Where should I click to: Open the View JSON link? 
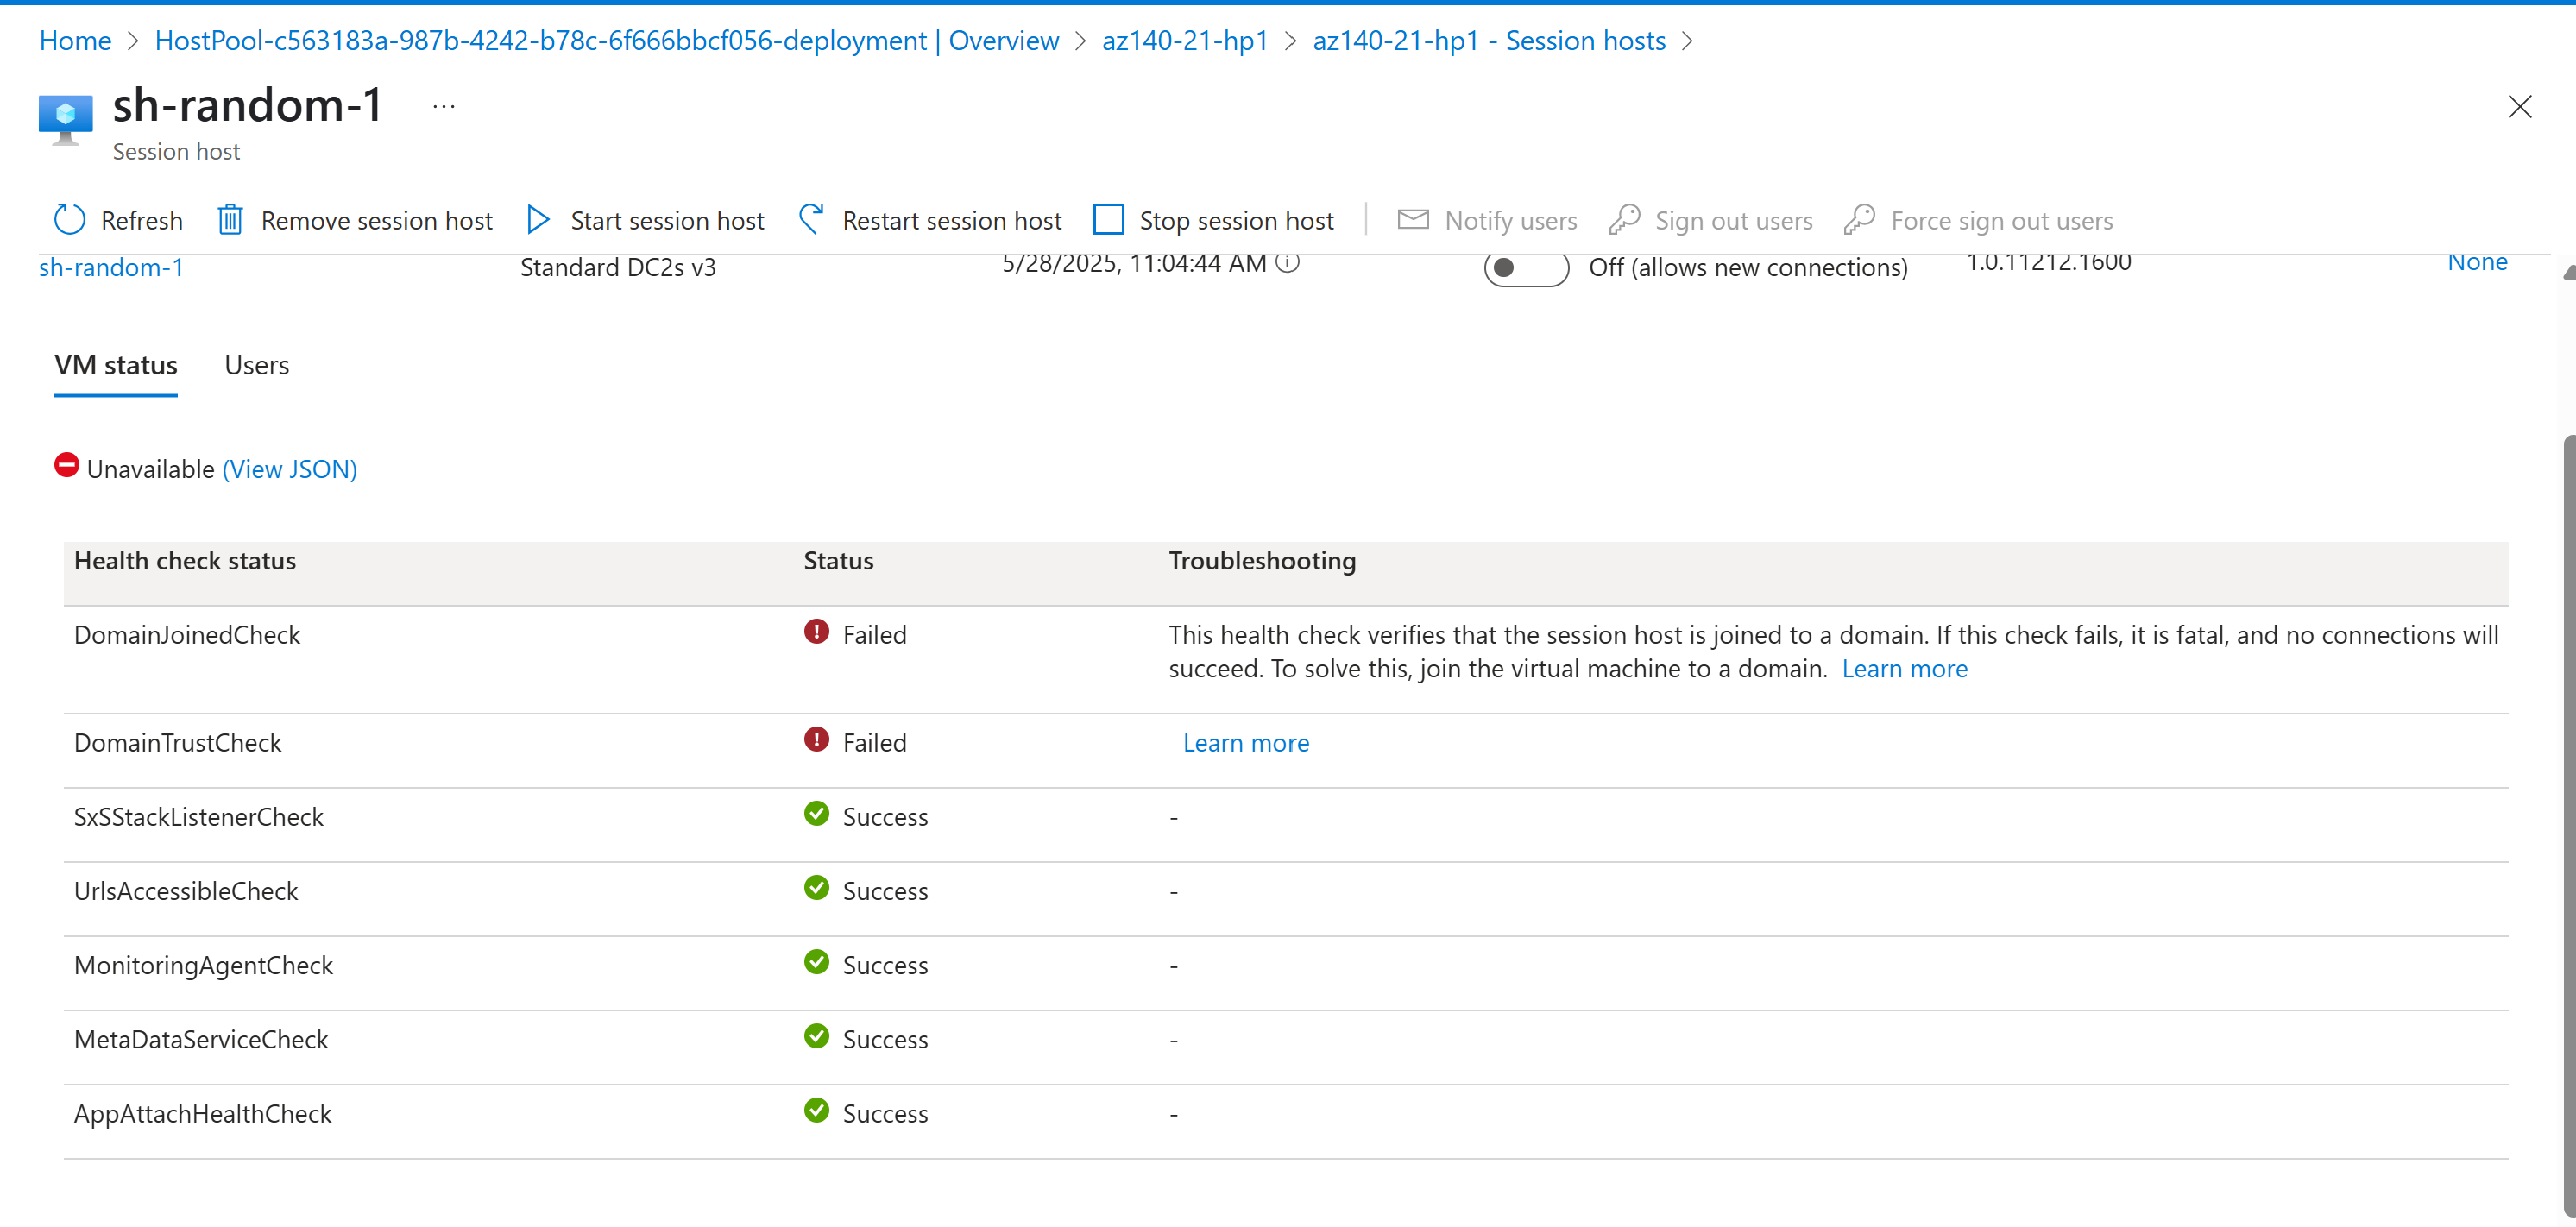[x=289, y=469]
